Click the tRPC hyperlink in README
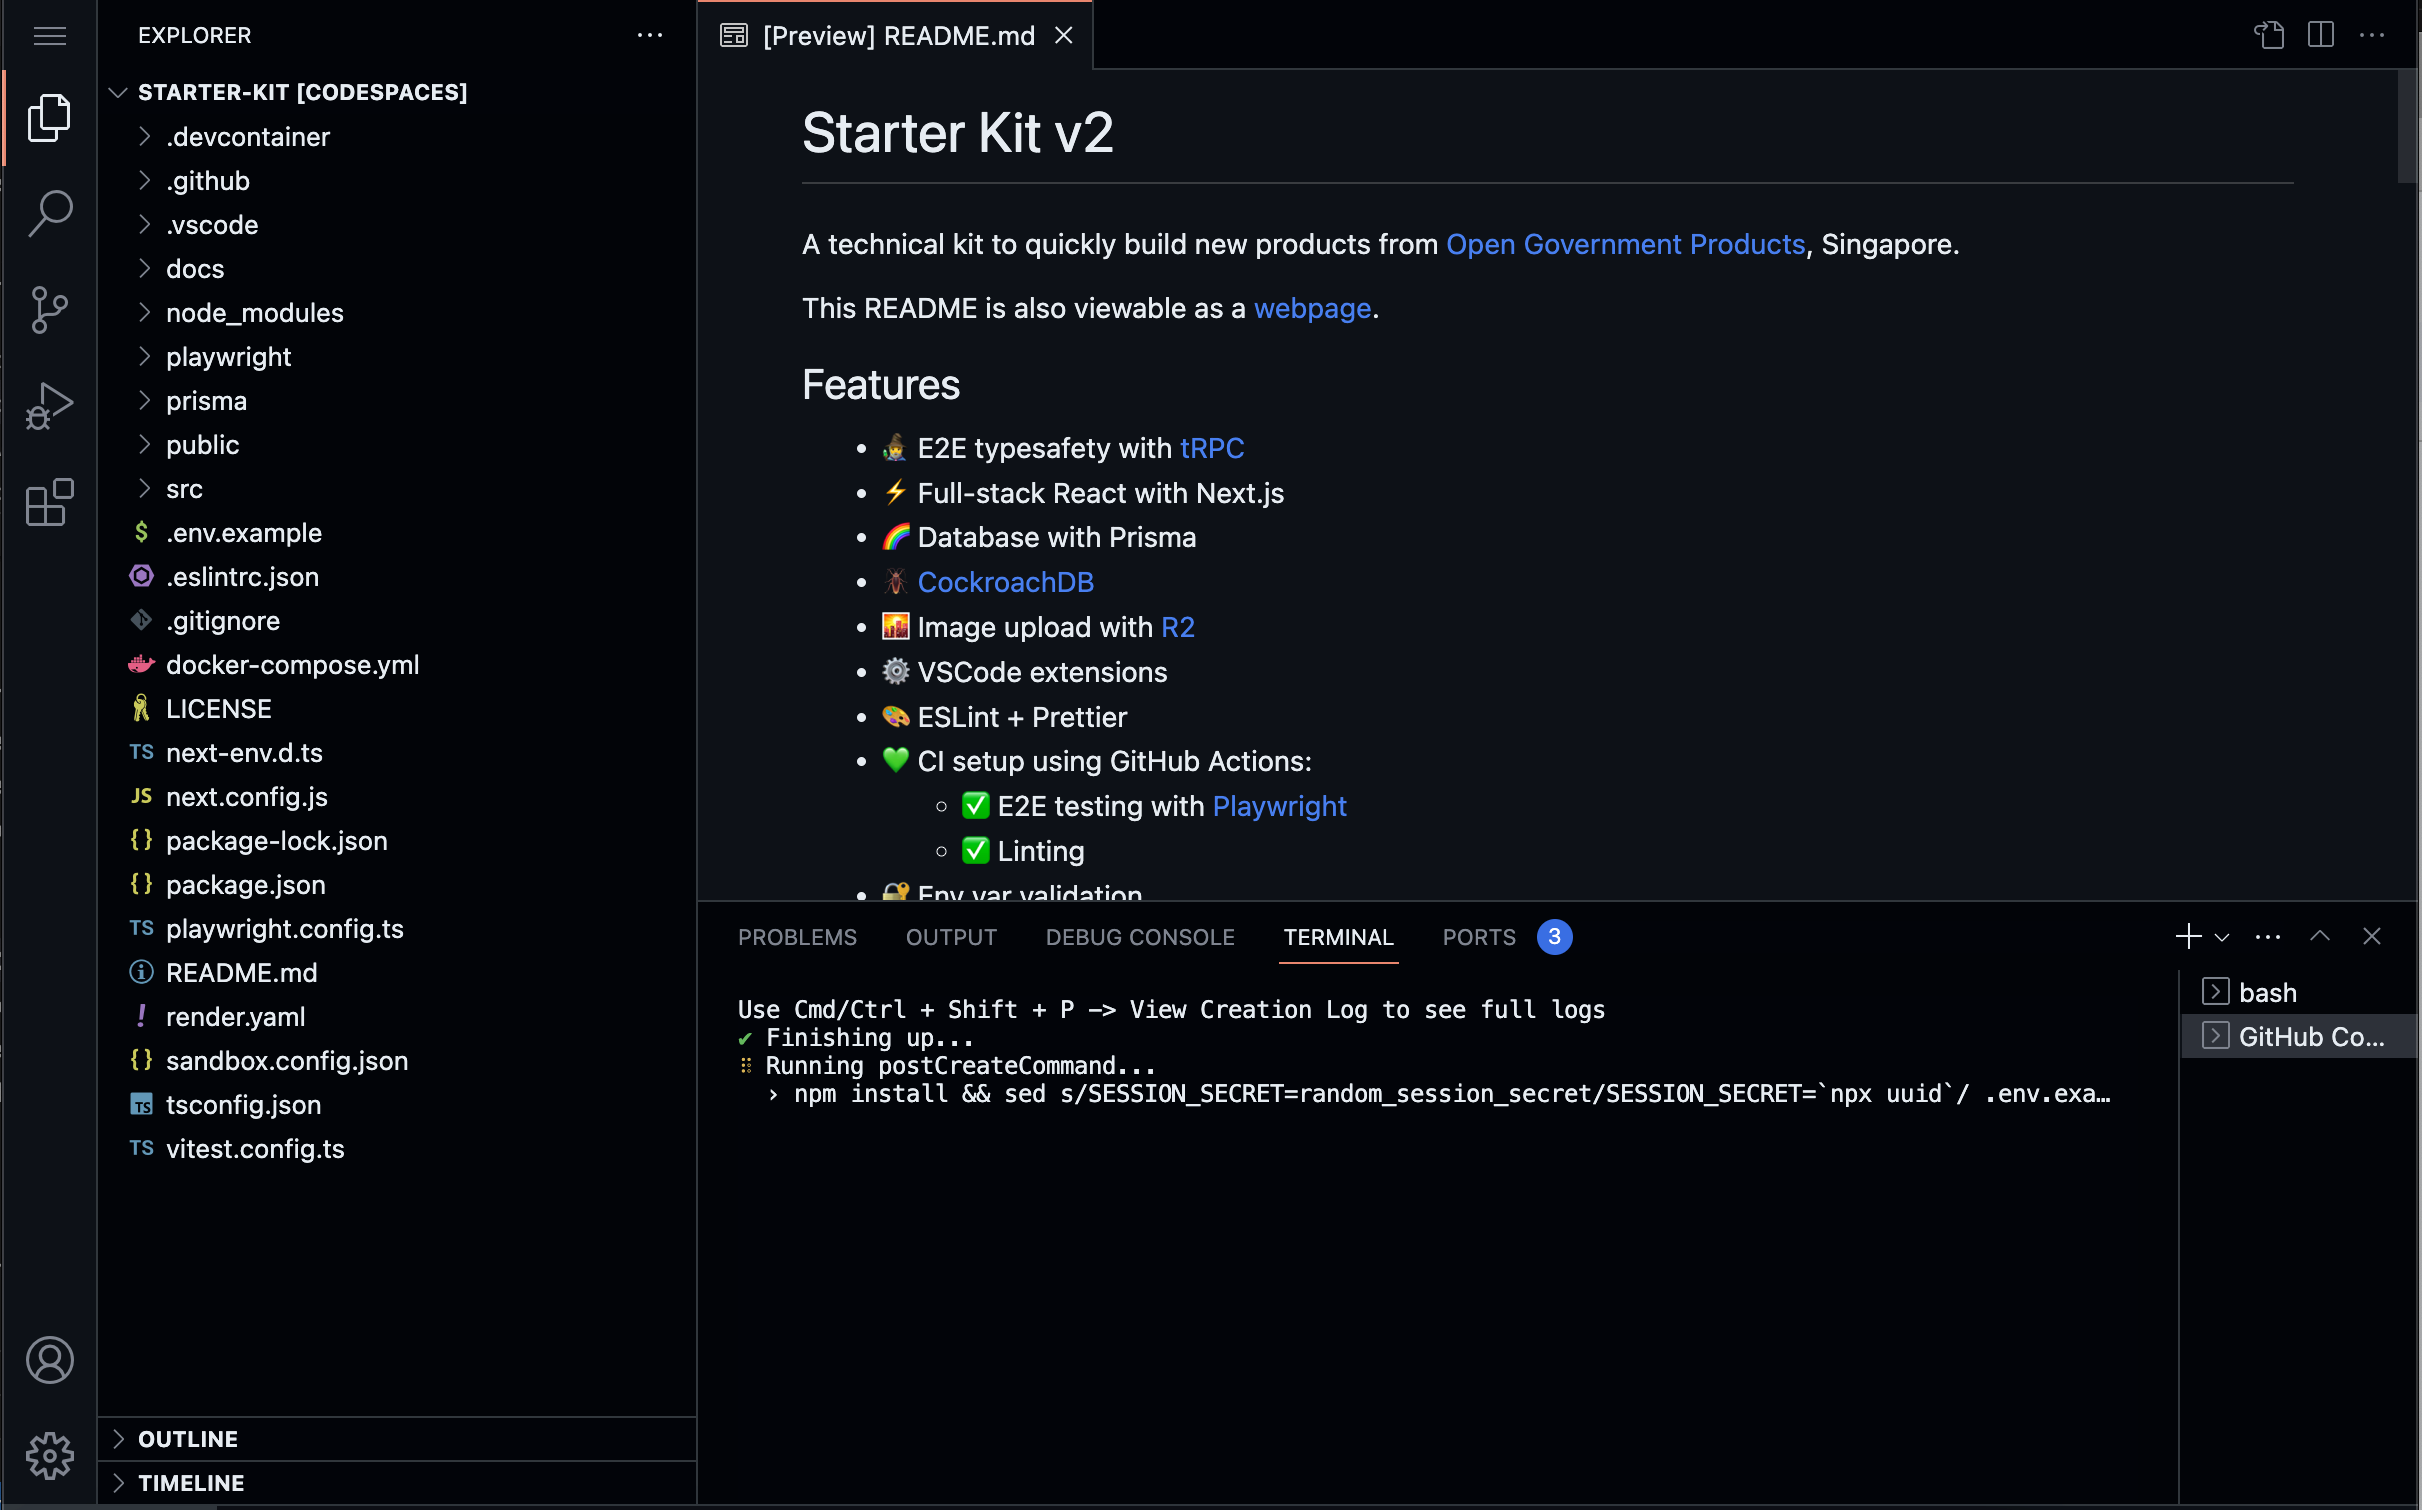 [x=1212, y=447]
